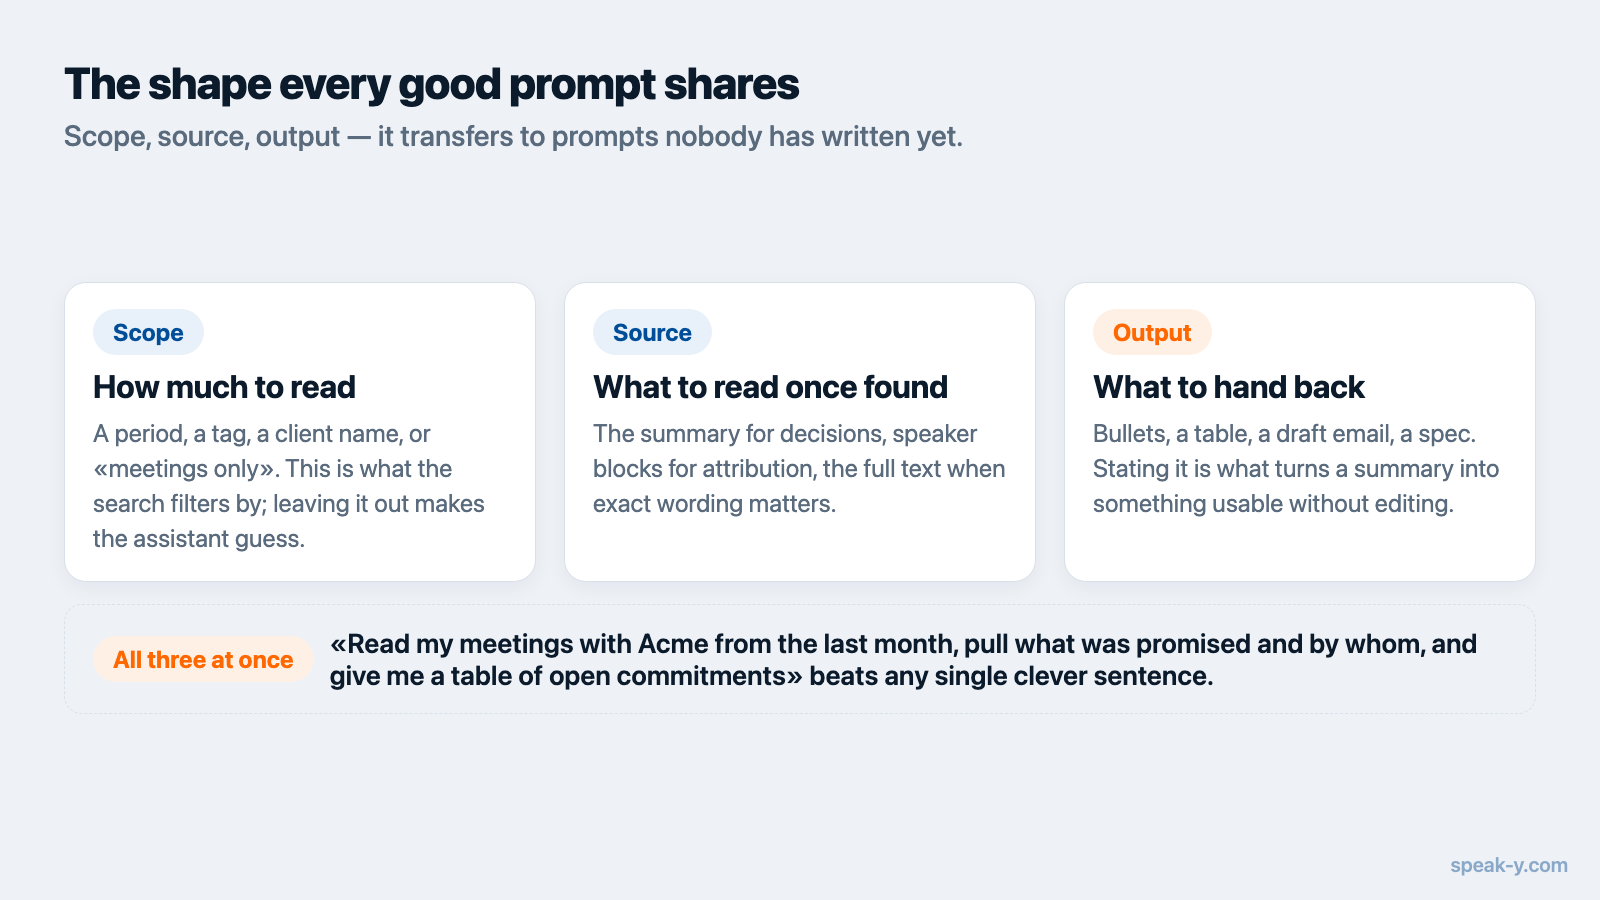Open the speak-y.com link
Image resolution: width=1600 pixels, height=900 pixels.
pos(1509,865)
